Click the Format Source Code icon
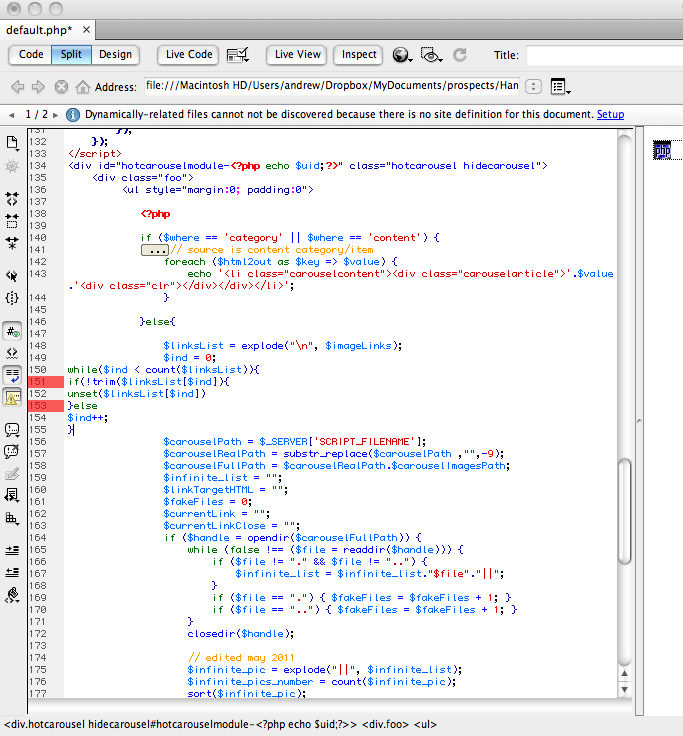The height and width of the screenshot is (736, 683). coord(12,595)
